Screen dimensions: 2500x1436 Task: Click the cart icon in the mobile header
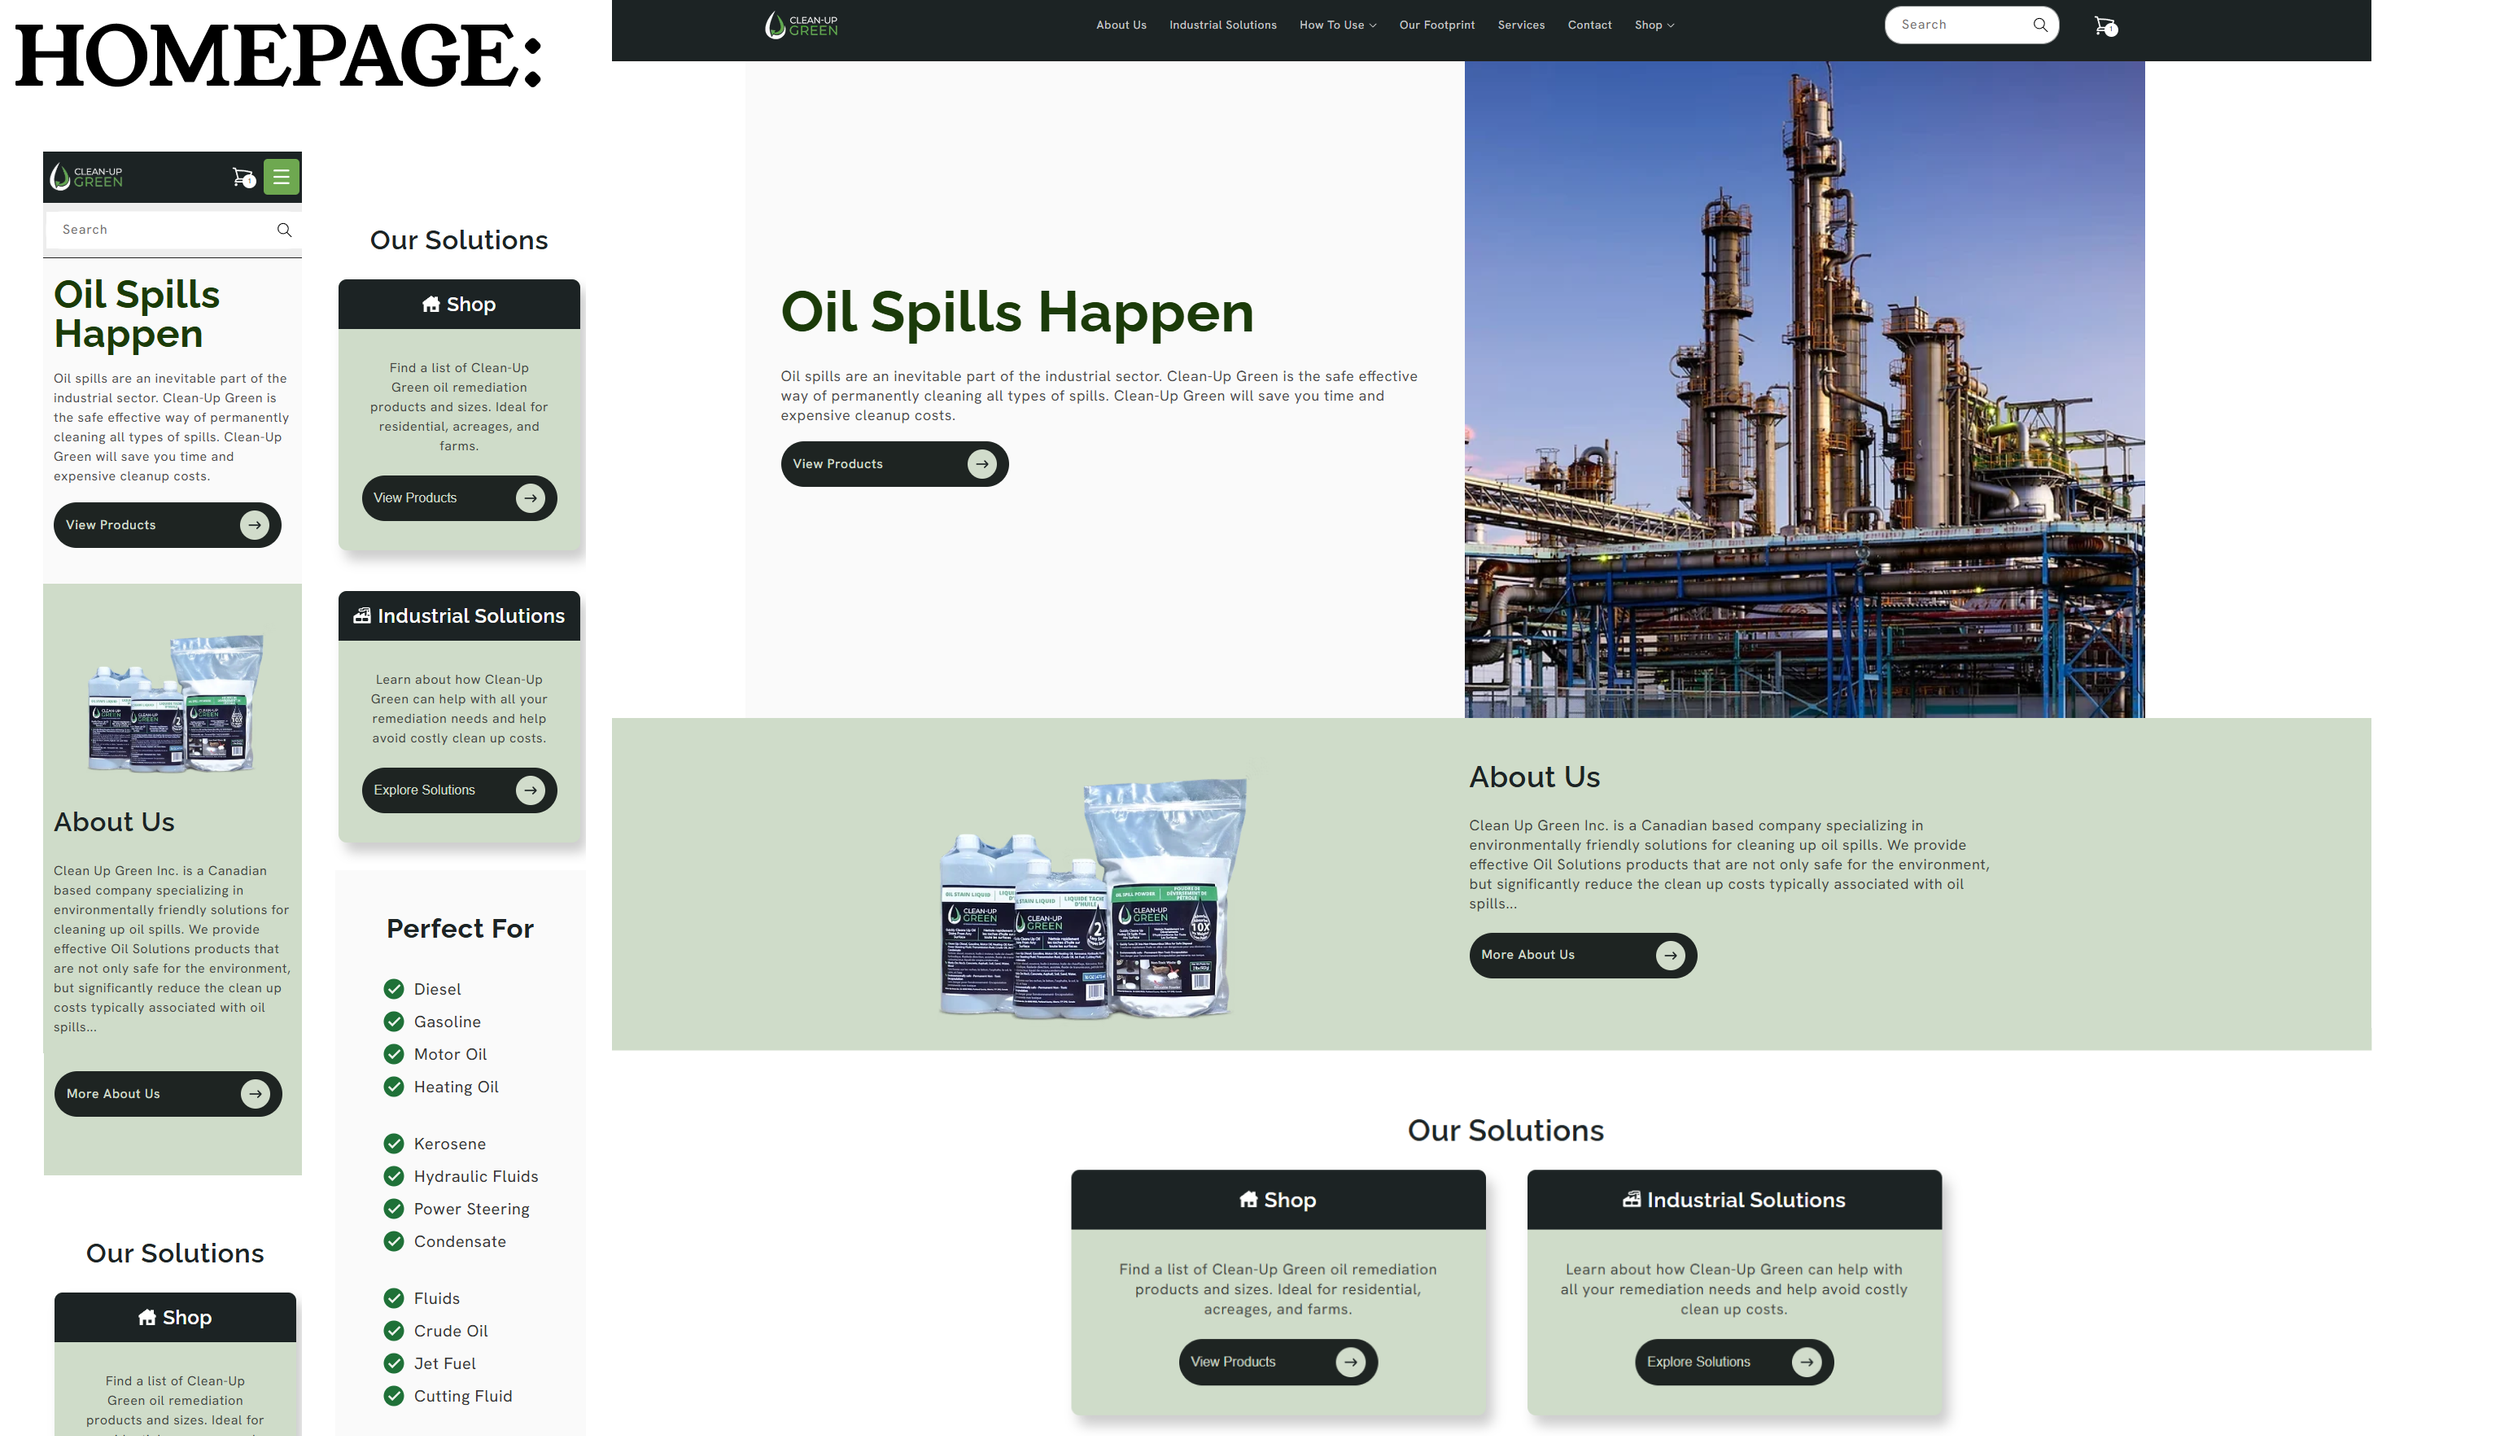[239, 177]
